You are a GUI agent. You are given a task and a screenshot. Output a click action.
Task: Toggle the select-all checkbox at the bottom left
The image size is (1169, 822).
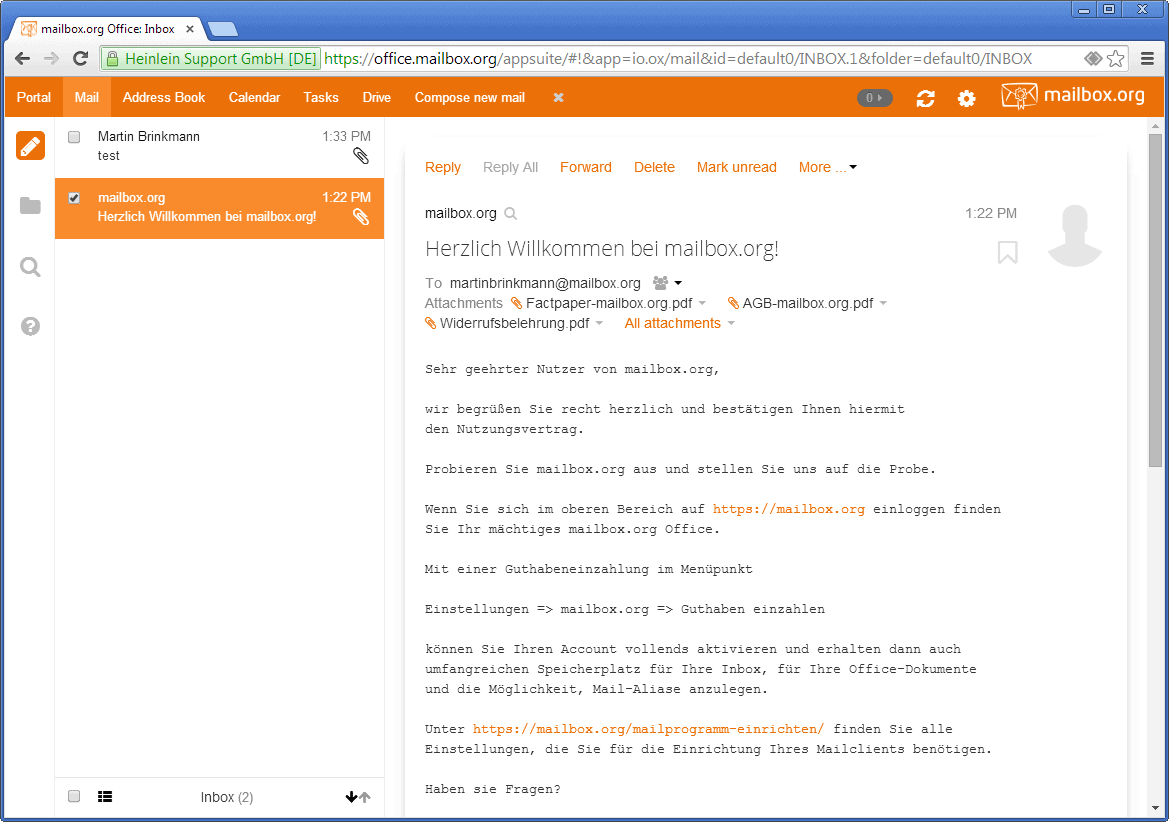(x=73, y=796)
